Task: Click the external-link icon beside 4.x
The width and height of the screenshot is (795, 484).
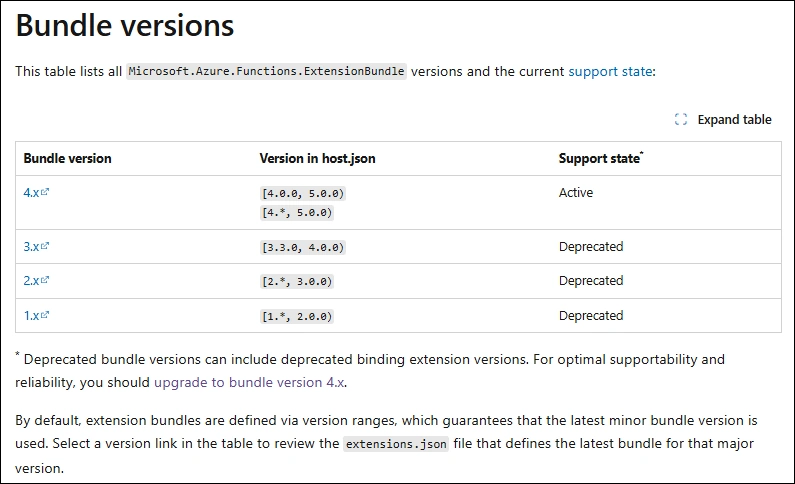Action: pos(45,192)
